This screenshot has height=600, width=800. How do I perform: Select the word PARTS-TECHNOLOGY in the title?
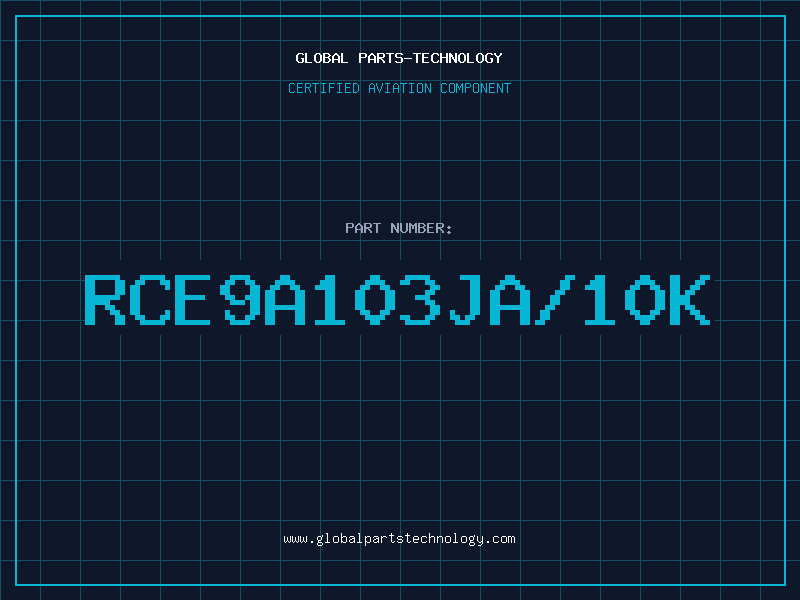click(x=430, y=58)
